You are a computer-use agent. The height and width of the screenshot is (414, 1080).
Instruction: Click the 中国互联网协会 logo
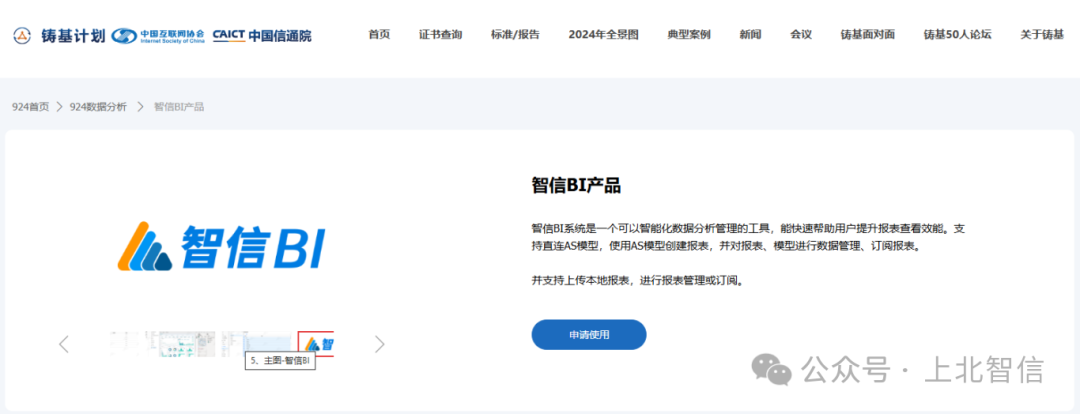pyautogui.click(x=158, y=35)
